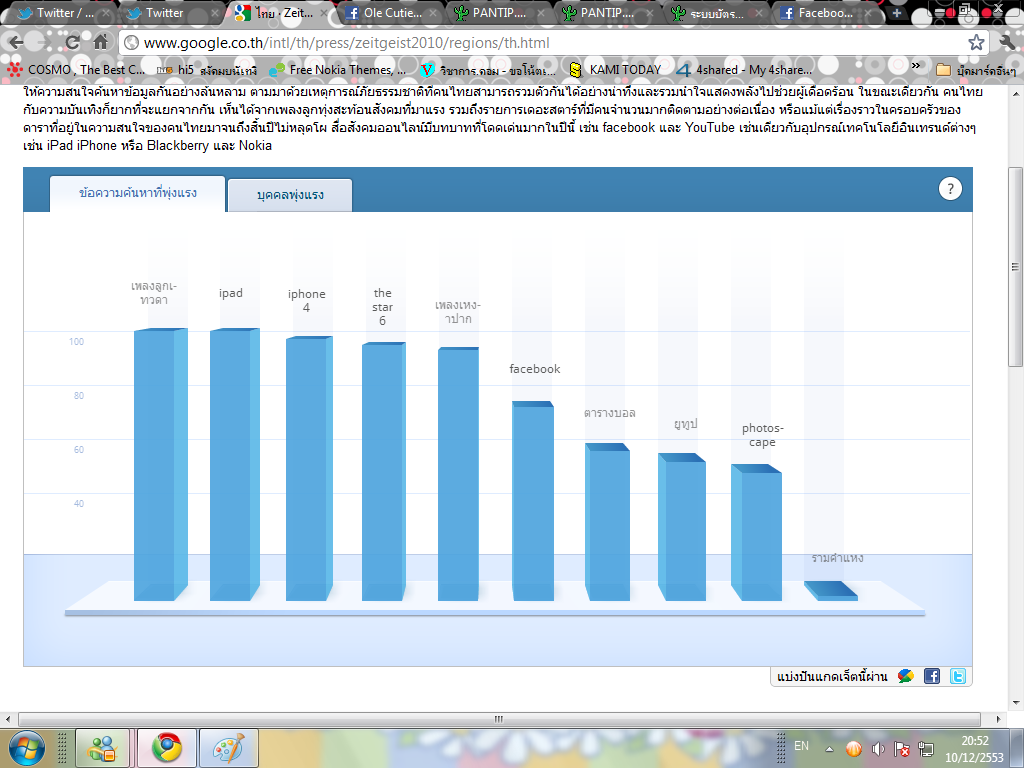This screenshot has height=768, width=1024.
Task: Bookmark this page with the star icon
Action: pos(976,43)
